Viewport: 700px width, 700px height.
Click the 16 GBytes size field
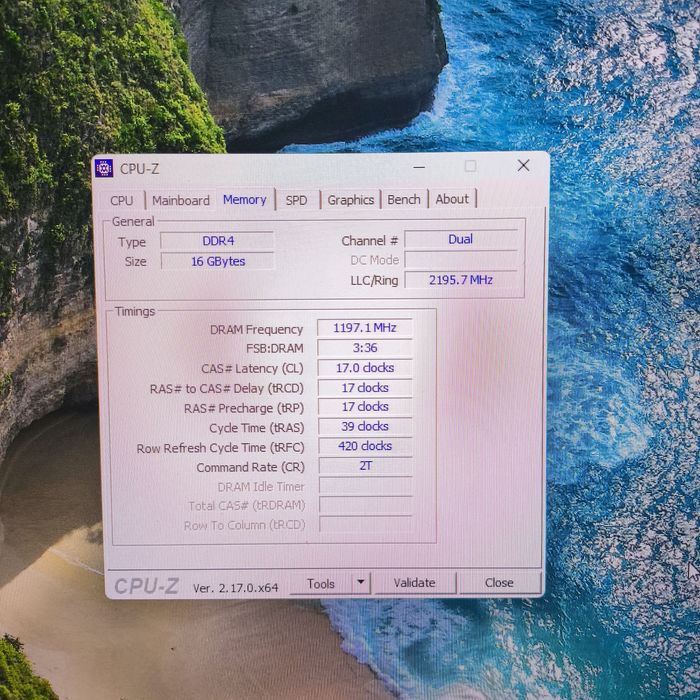click(x=217, y=261)
